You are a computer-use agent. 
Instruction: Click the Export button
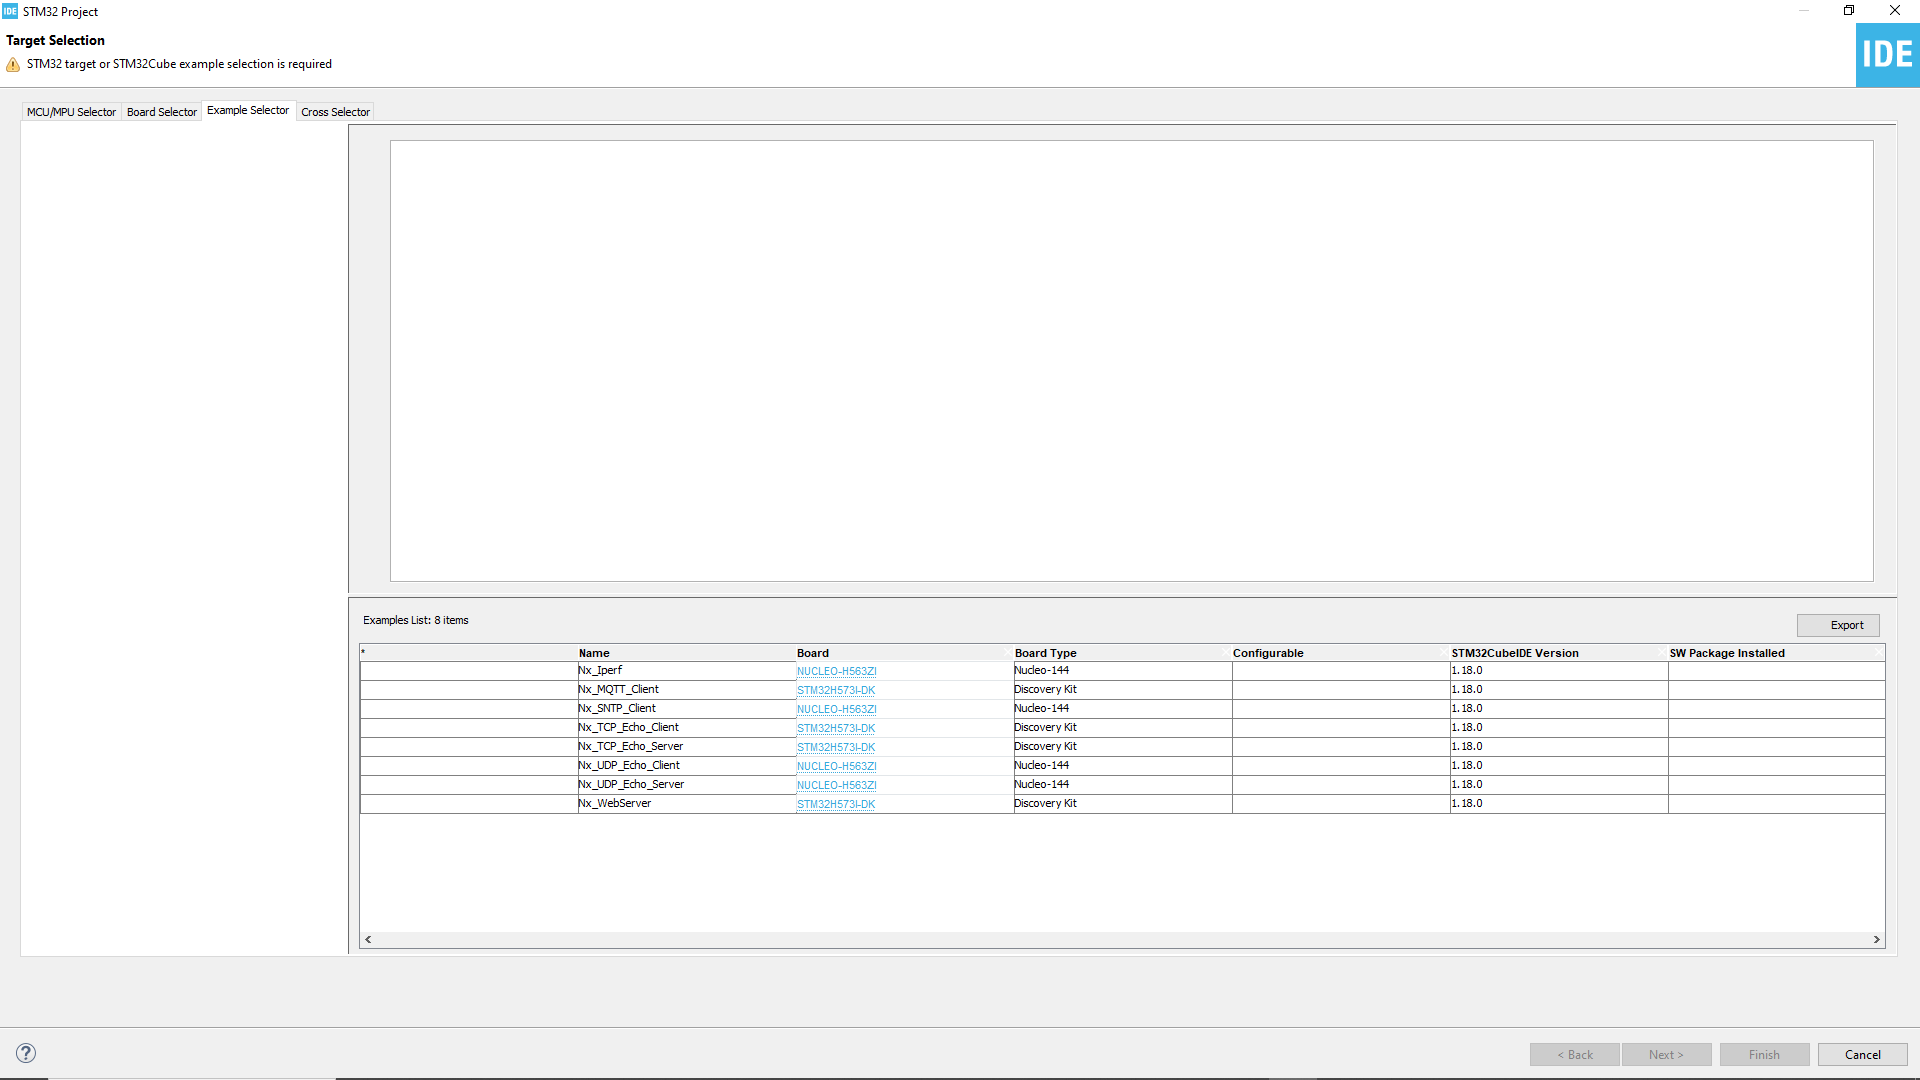1846,625
